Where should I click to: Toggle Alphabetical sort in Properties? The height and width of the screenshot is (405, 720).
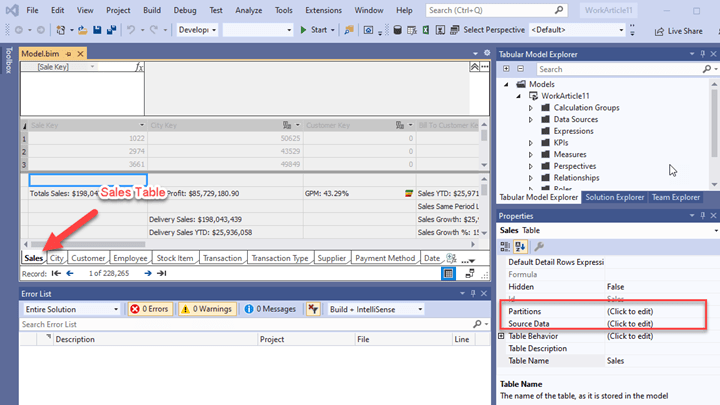[520, 247]
